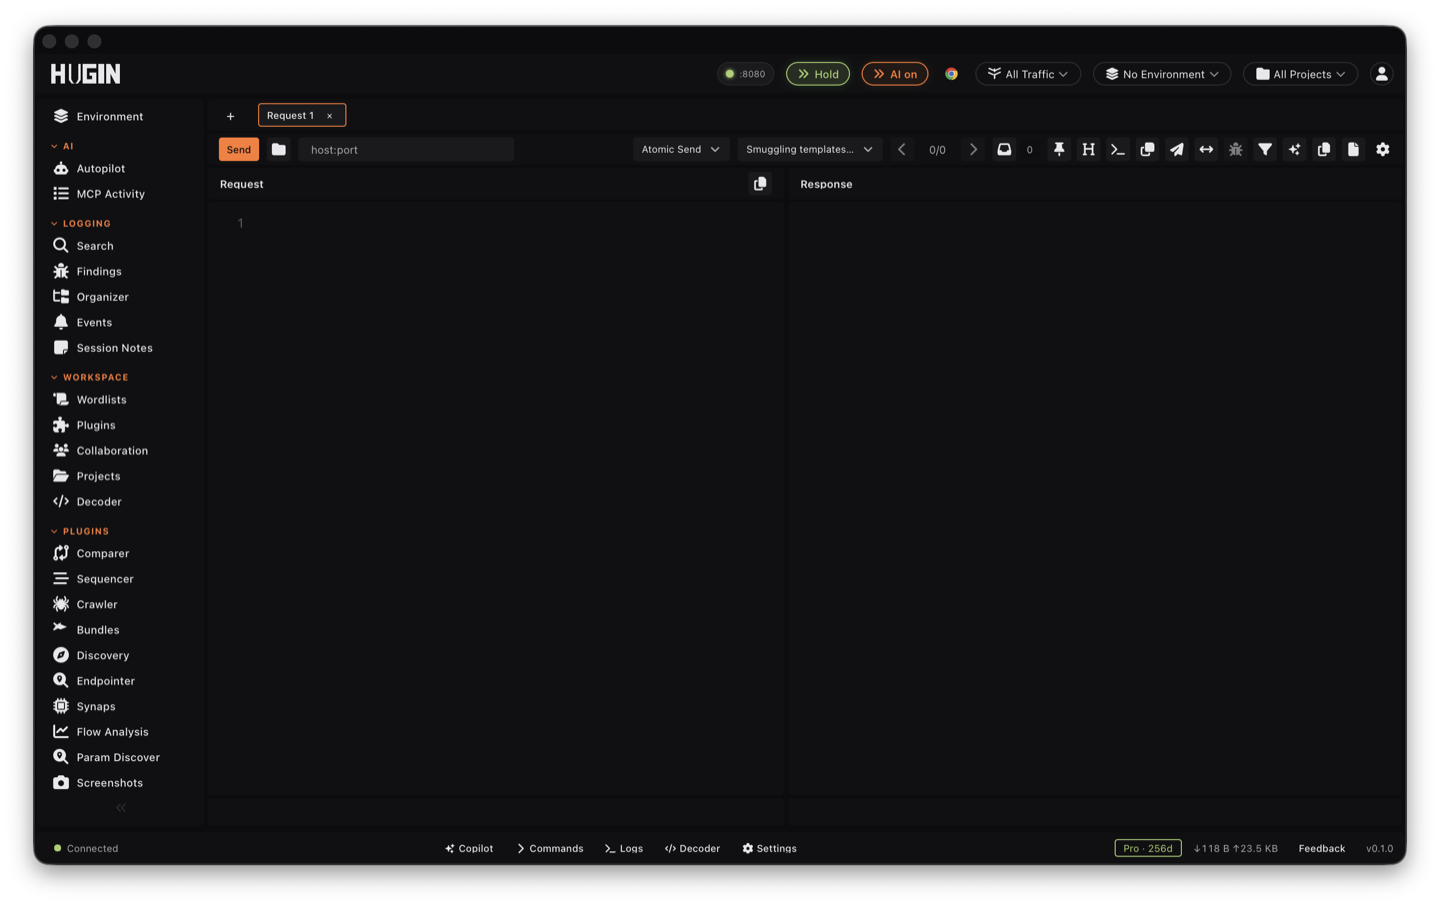The image size is (1440, 906).
Task: Open Commands from the bottom bar
Action: point(550,848)
